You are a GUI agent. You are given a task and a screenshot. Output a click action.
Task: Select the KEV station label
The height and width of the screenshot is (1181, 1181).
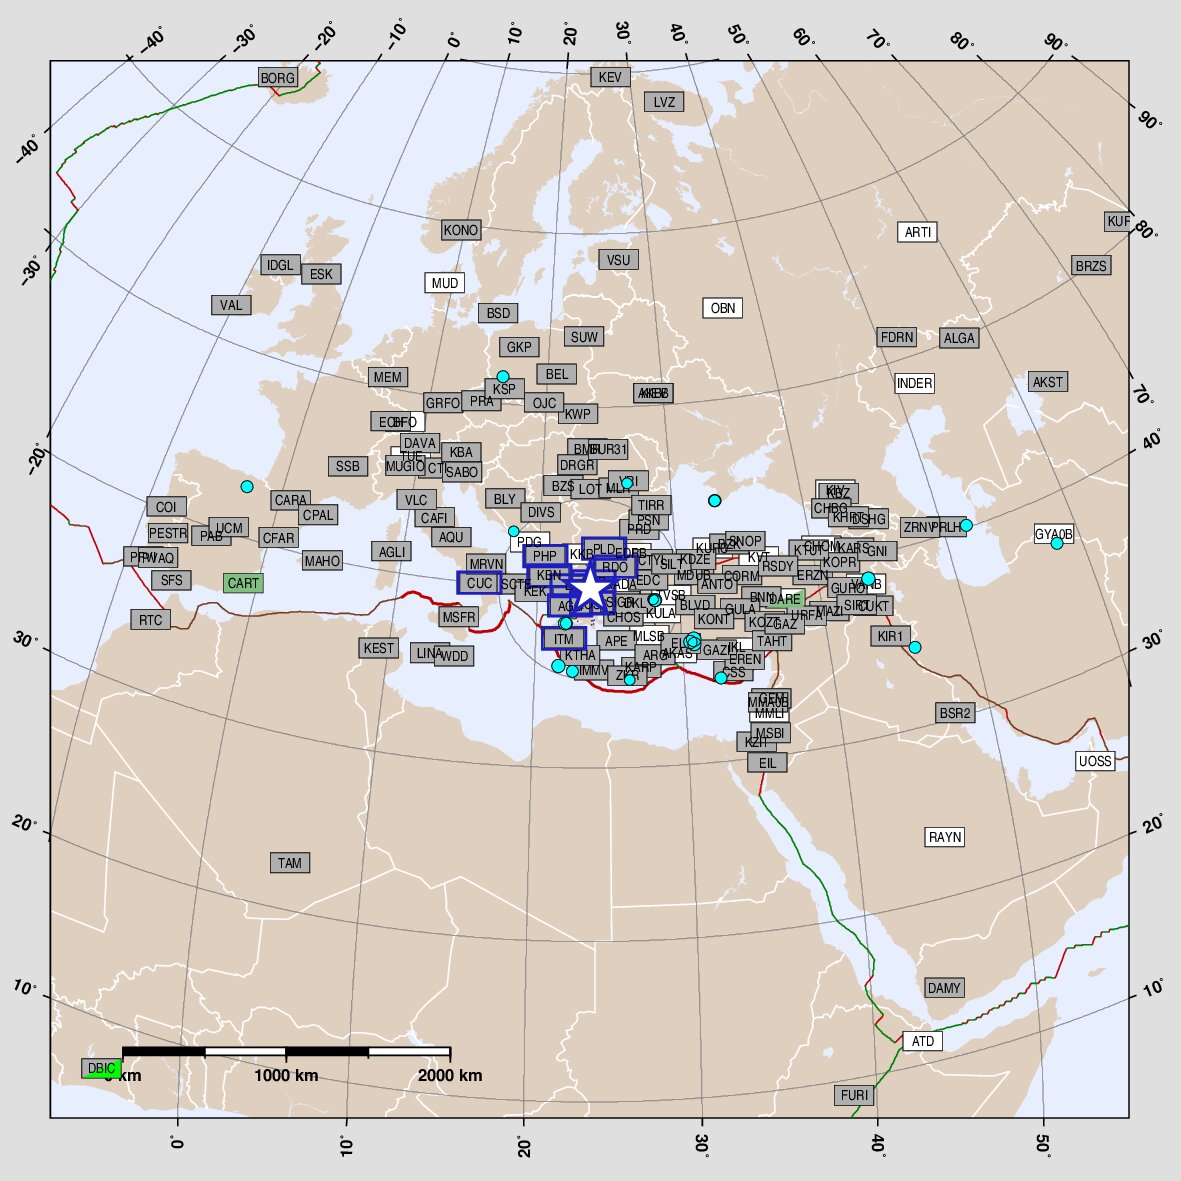click(610, 77)
